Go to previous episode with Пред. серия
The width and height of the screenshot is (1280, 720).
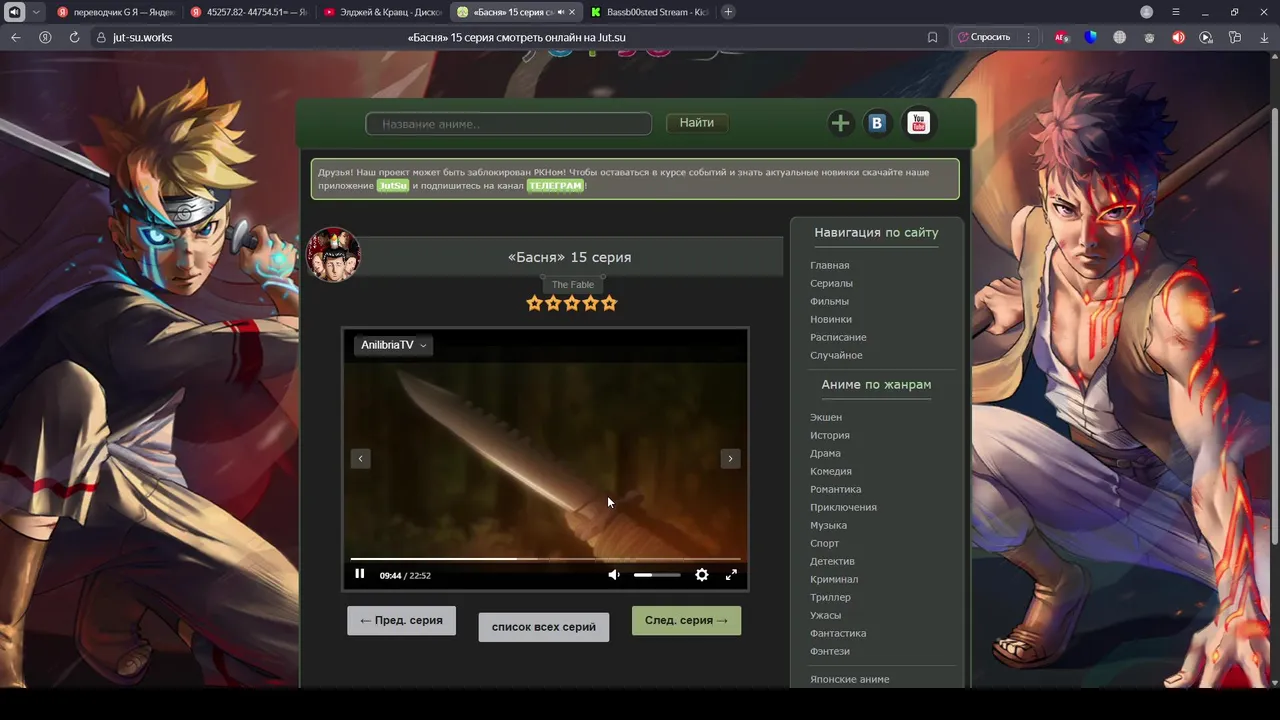point(401,620)
